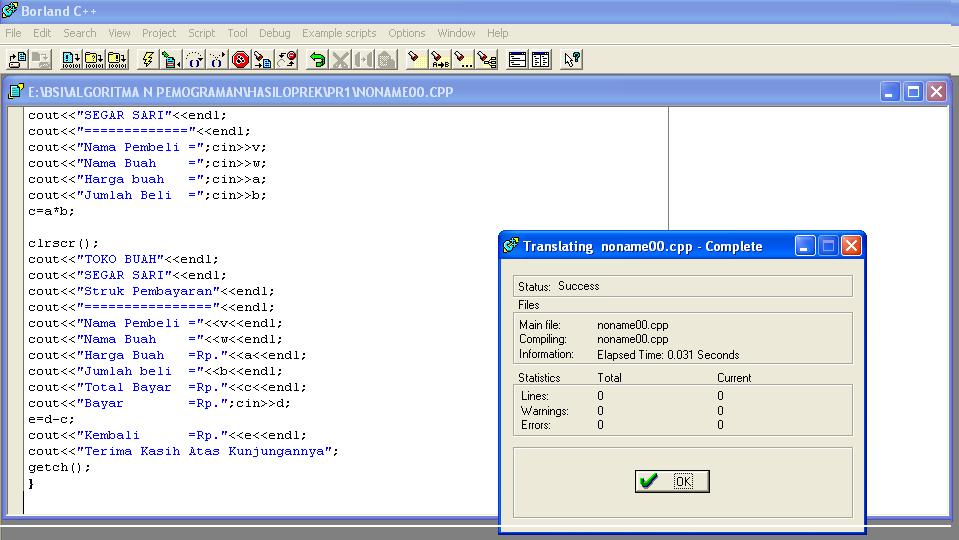Click the code line 'e=d-c;'

51,419
